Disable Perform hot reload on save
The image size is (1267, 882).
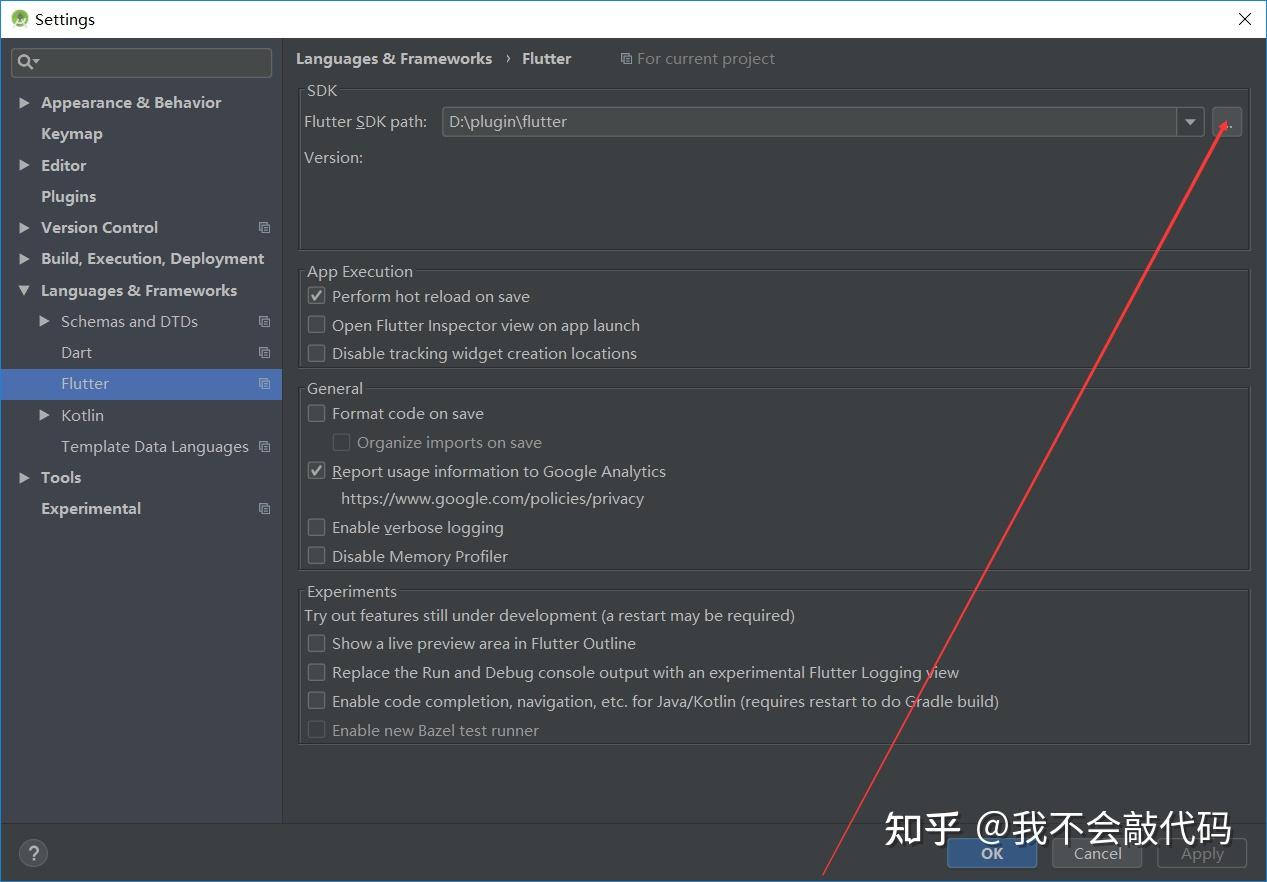[x=316, y=295]
